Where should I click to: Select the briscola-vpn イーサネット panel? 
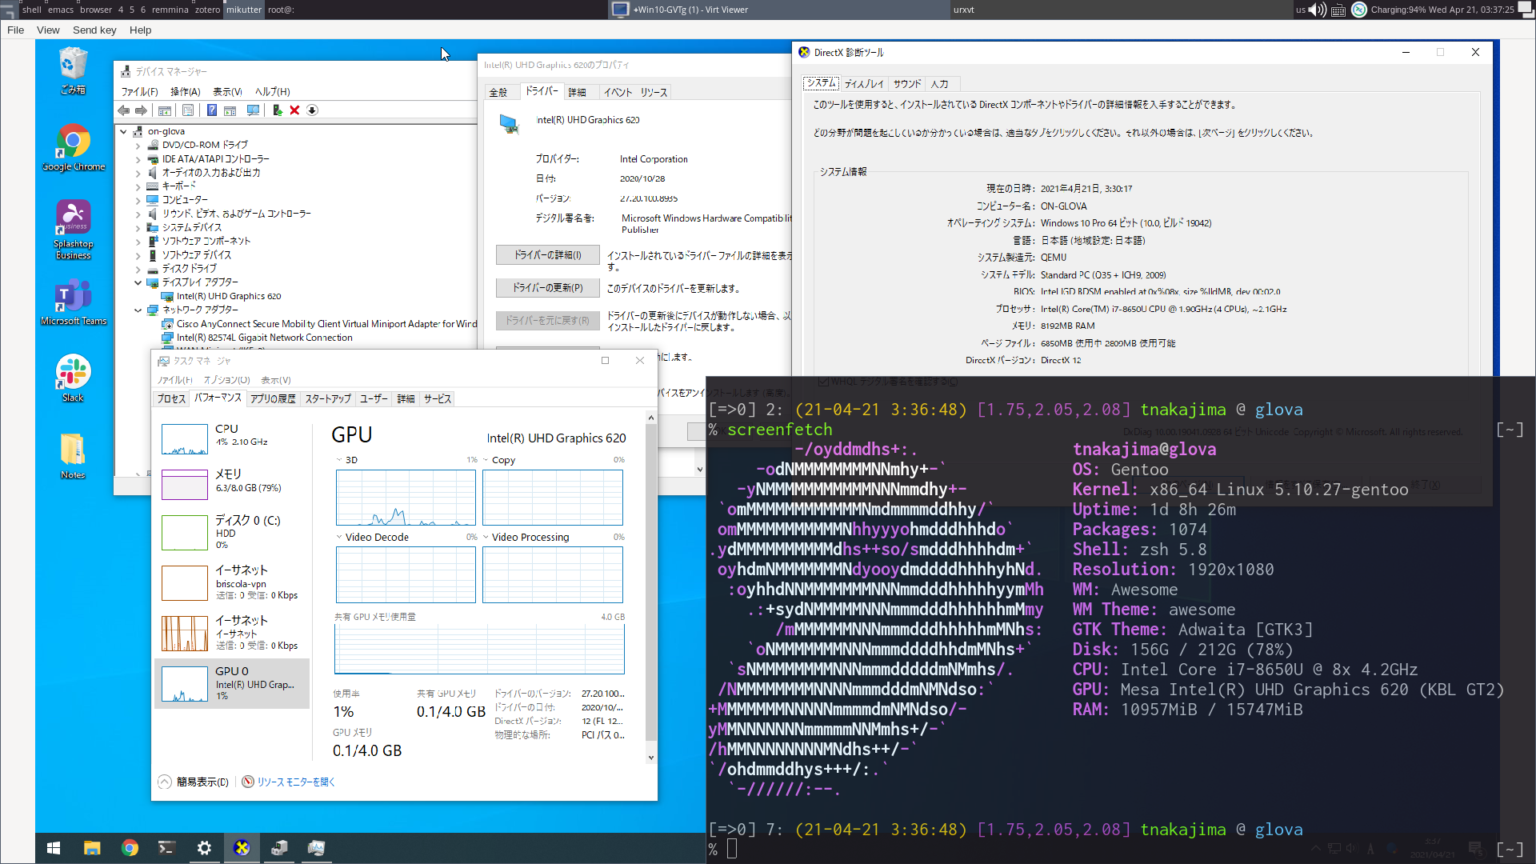(232, 582)
